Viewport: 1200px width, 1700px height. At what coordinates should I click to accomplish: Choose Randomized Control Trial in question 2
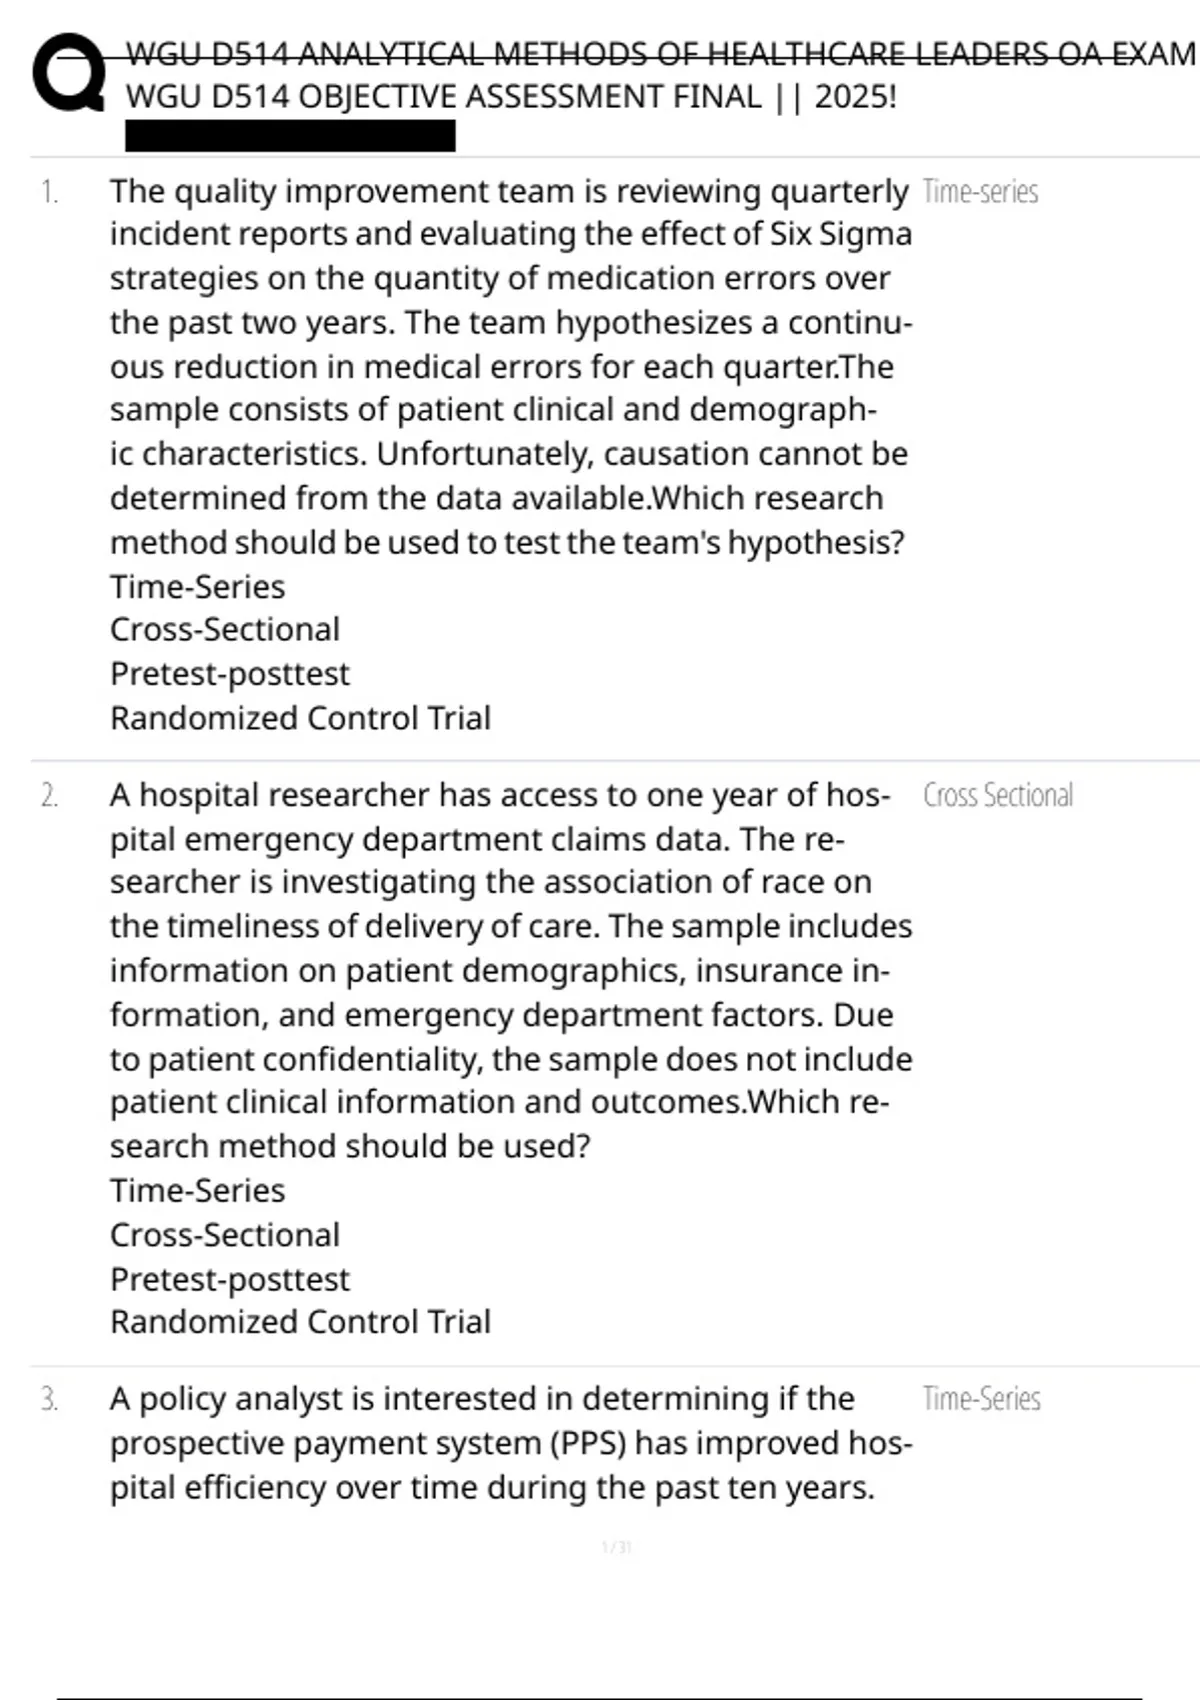pos(300,1322)
